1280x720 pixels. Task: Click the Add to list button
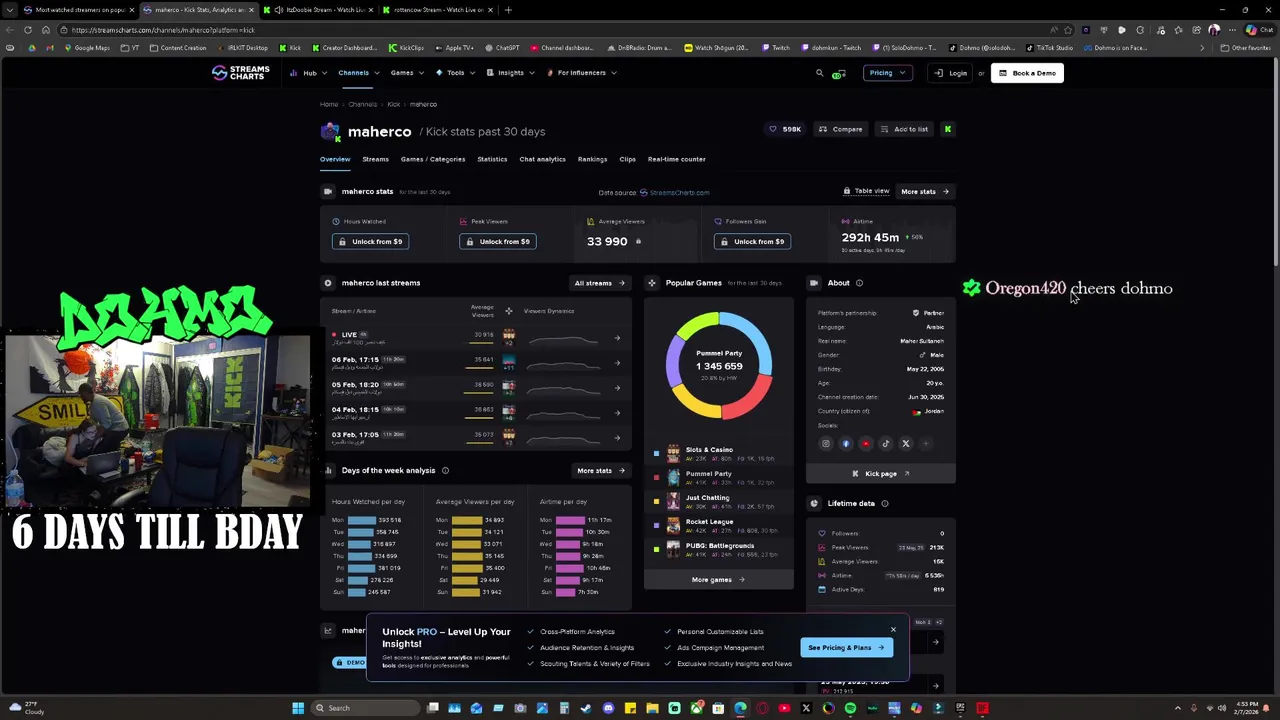tap(904, 129)
